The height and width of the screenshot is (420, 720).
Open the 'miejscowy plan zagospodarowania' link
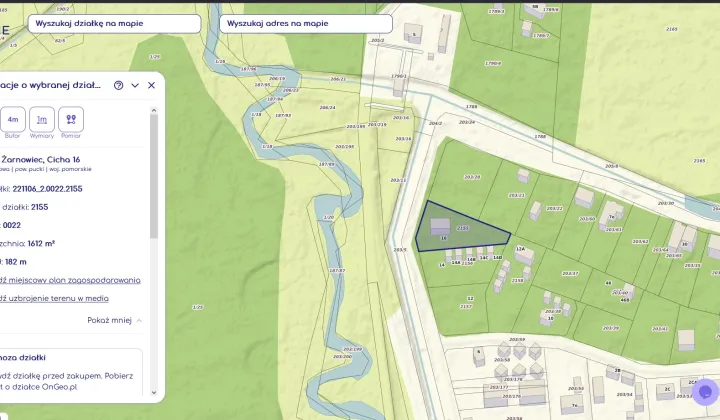(x=70, y=280)
